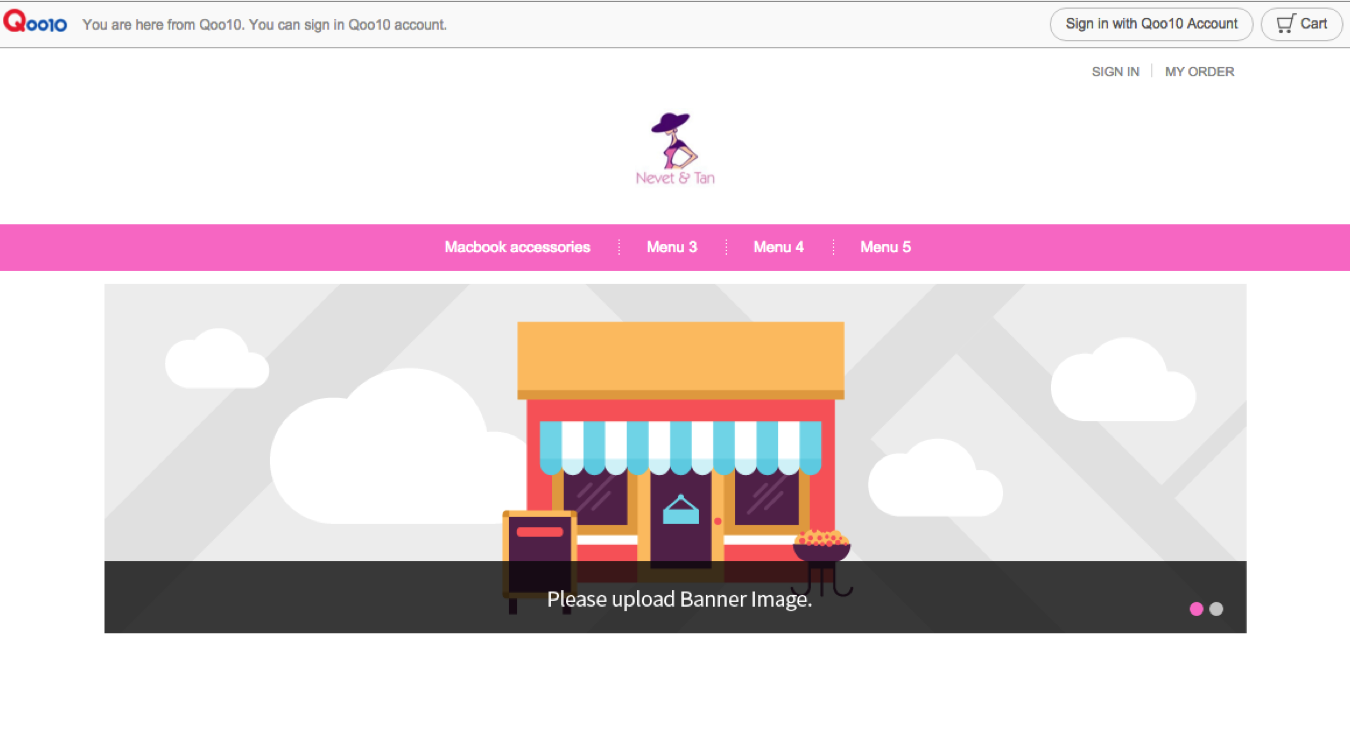Click the Nevet & Tan shop logo

tap(675, 150)
